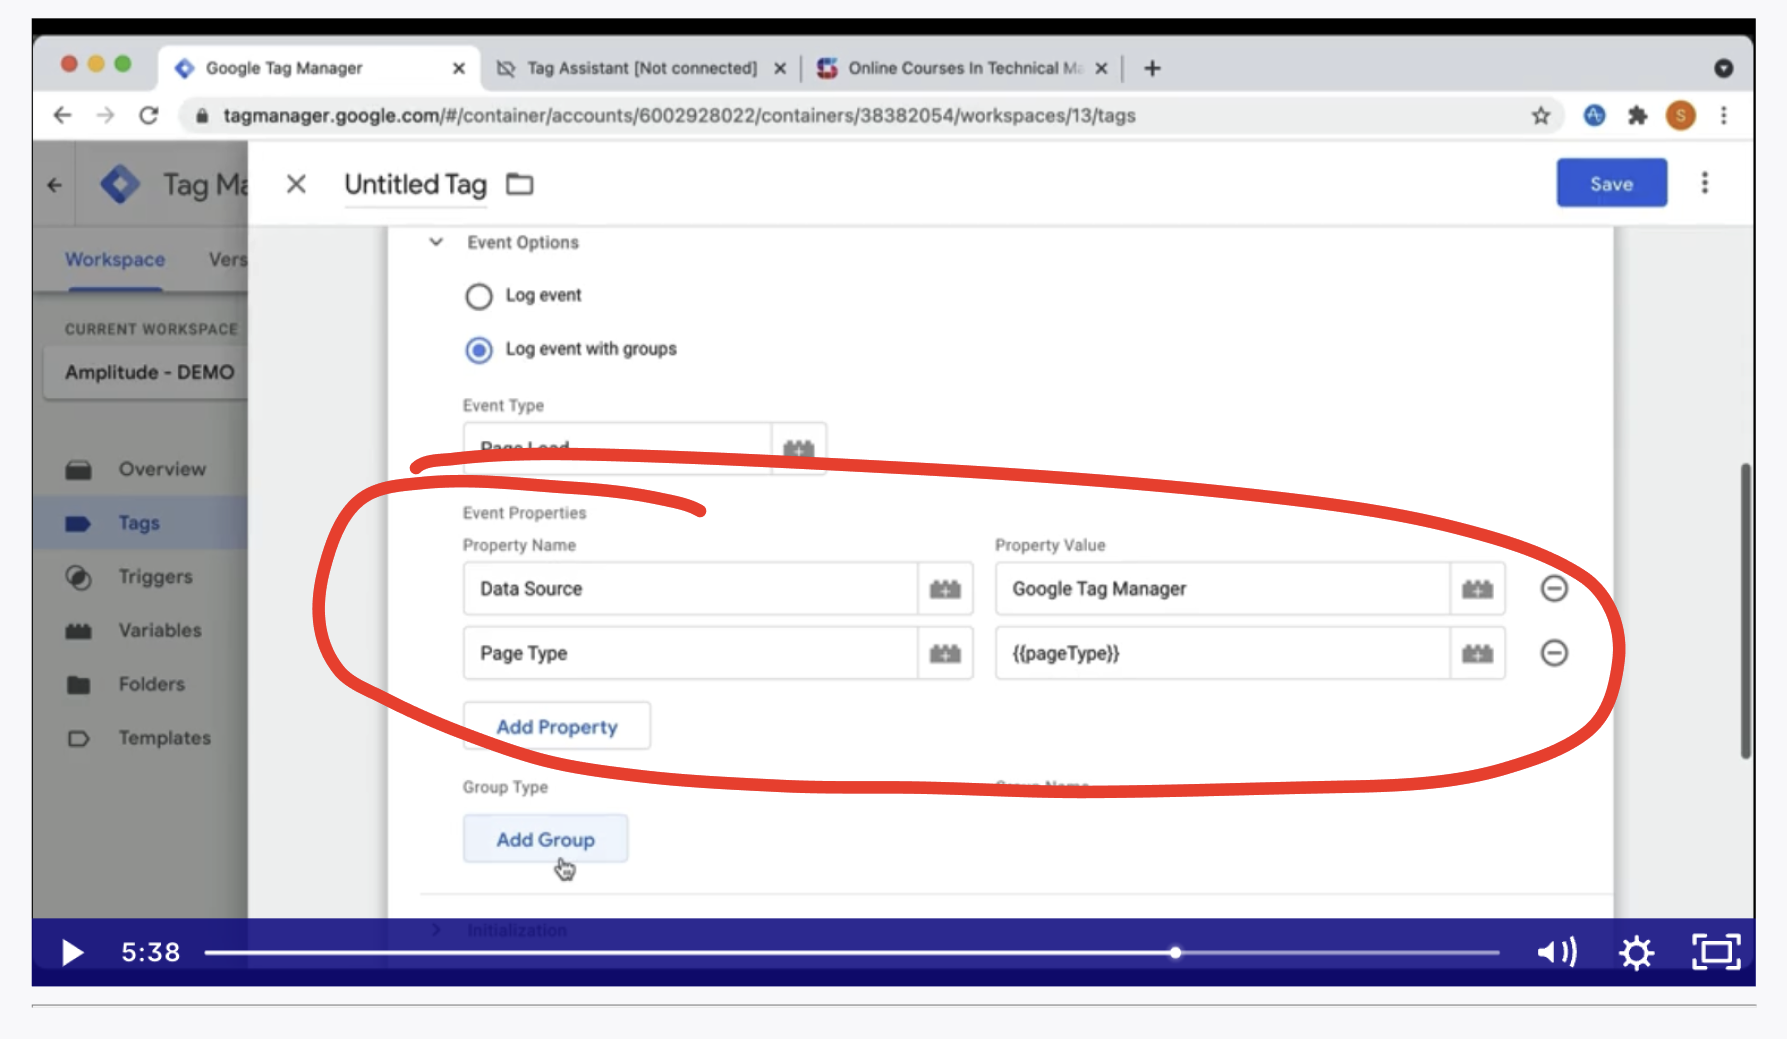This screenshot has height=1039, width=1787.
Task: Open the Chrome profile avatar
Action: [1681, 116]
